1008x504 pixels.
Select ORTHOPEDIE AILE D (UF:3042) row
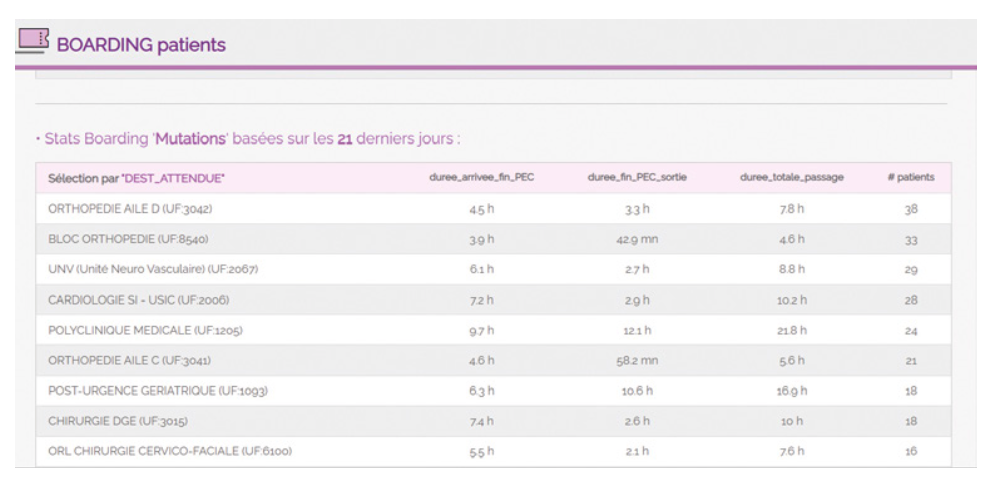(x=129, y=209)
